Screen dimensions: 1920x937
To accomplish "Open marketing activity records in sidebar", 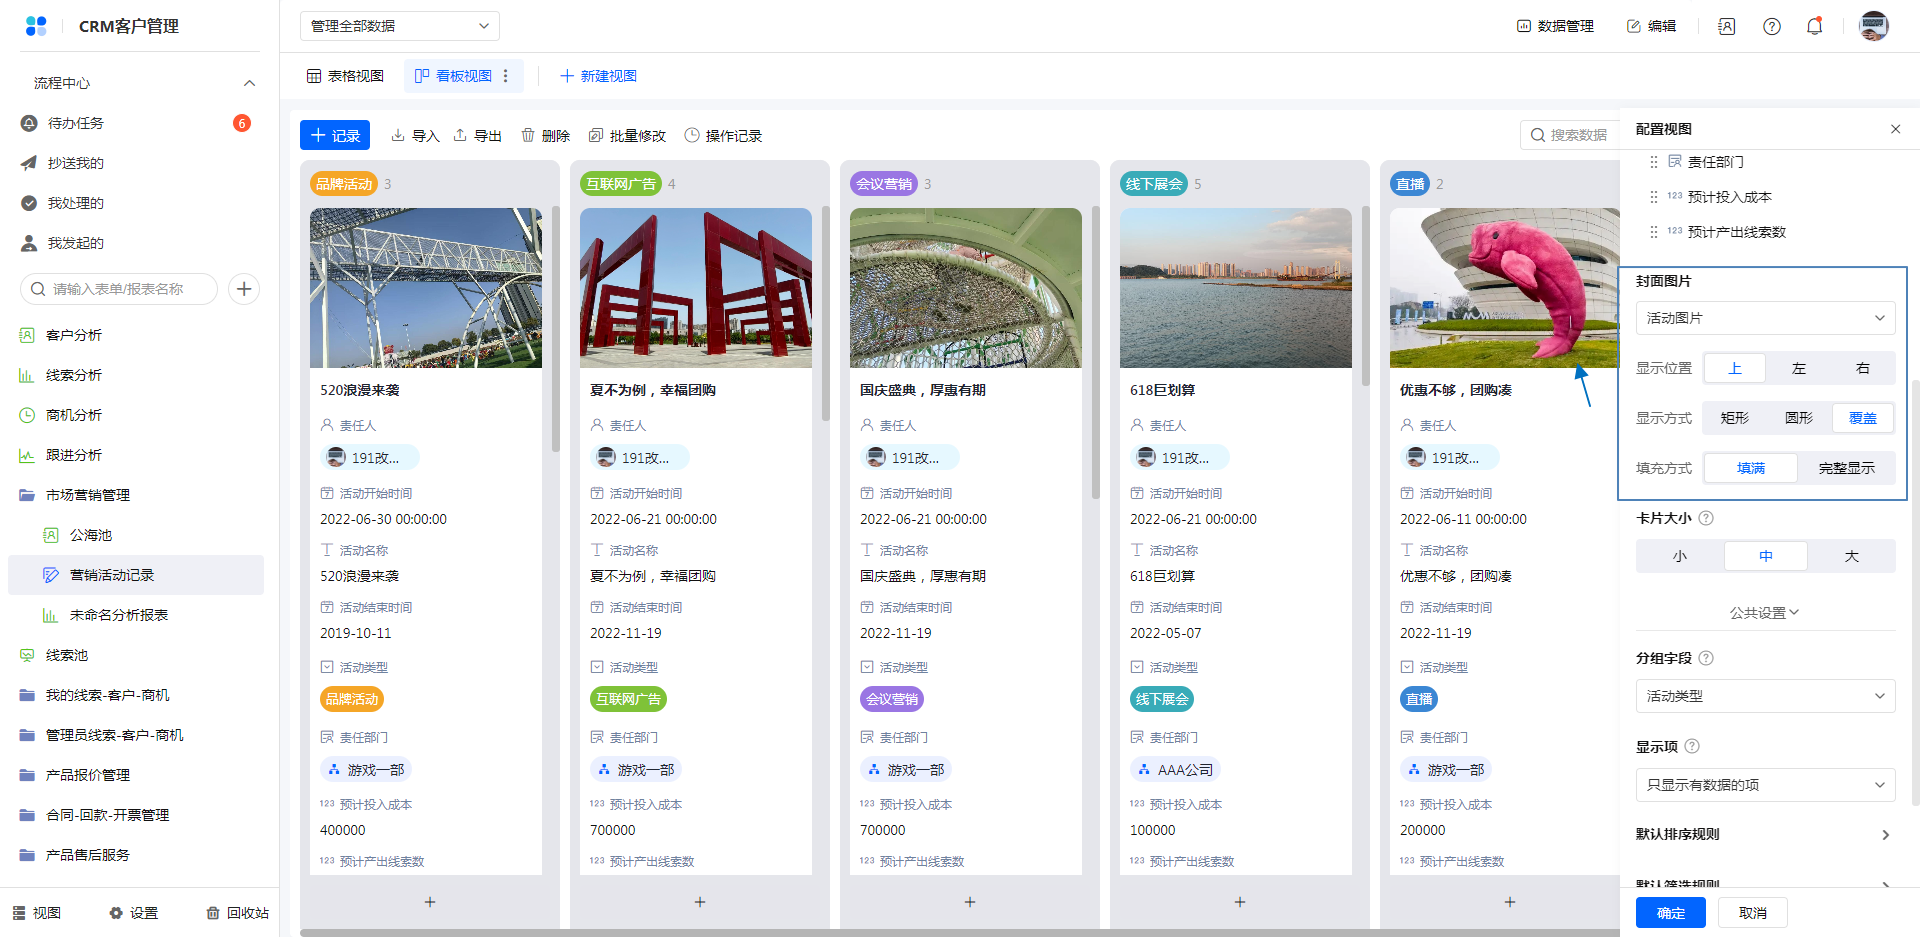I will (112, 575).
